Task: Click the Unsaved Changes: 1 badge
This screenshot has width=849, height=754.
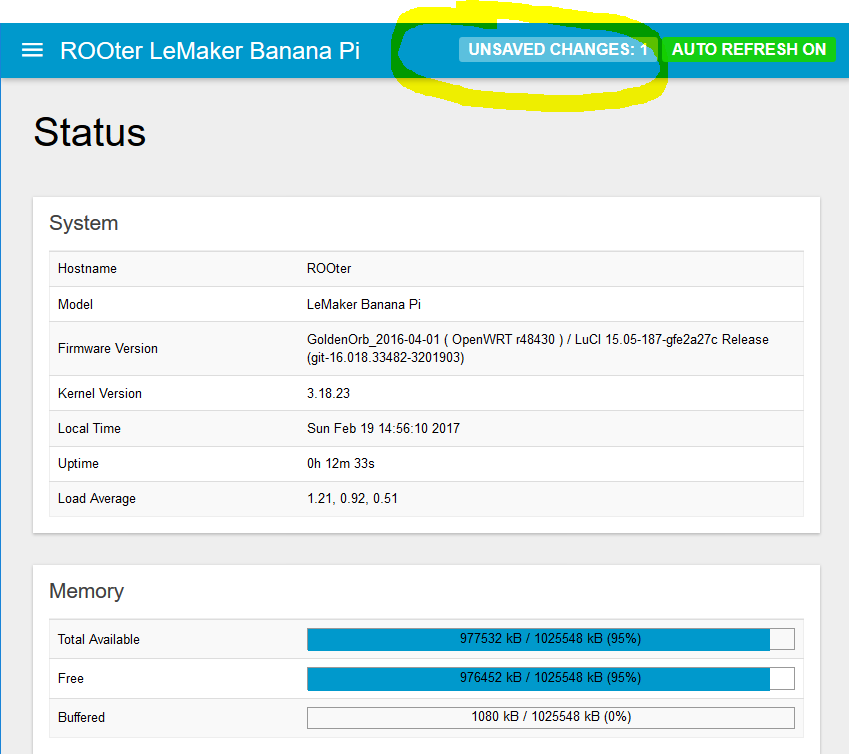Action: point(558,49)
